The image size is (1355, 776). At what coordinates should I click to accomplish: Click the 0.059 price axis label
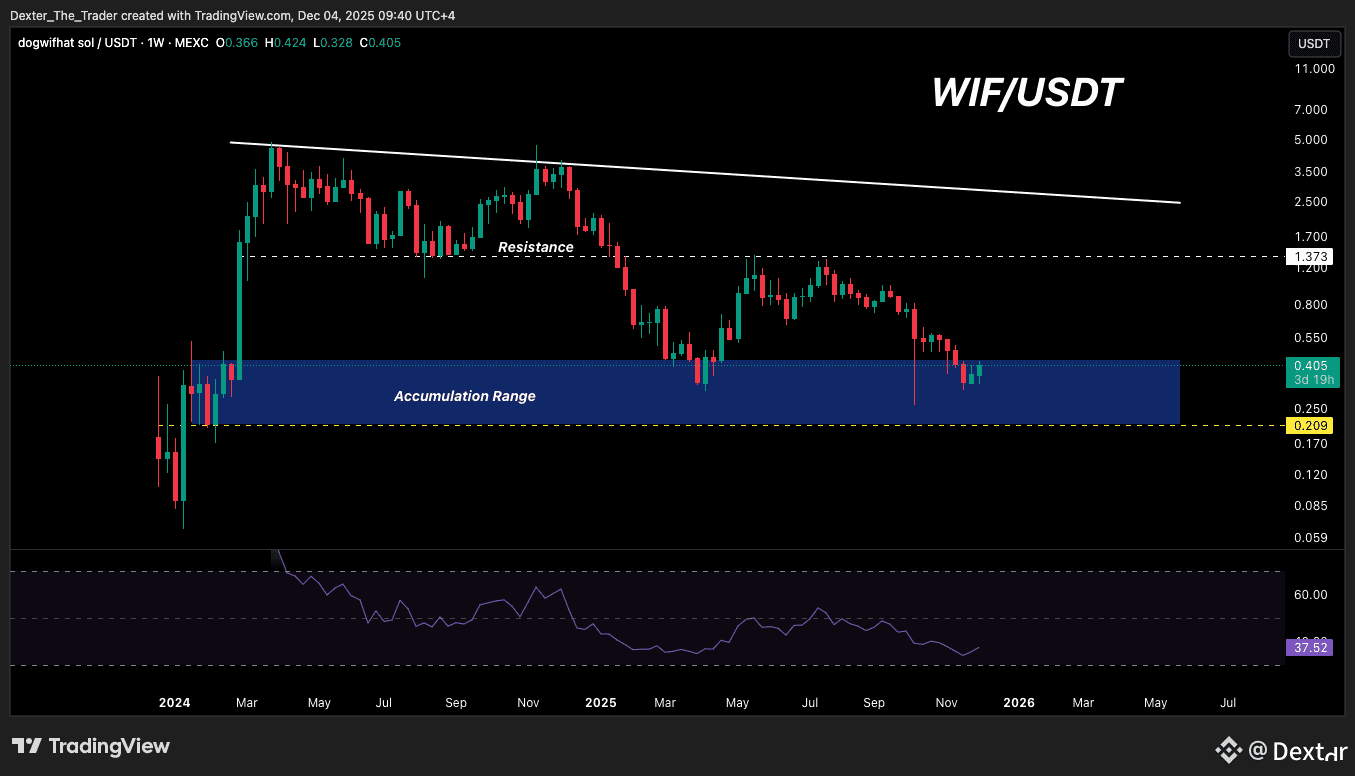click(1311, 538)
